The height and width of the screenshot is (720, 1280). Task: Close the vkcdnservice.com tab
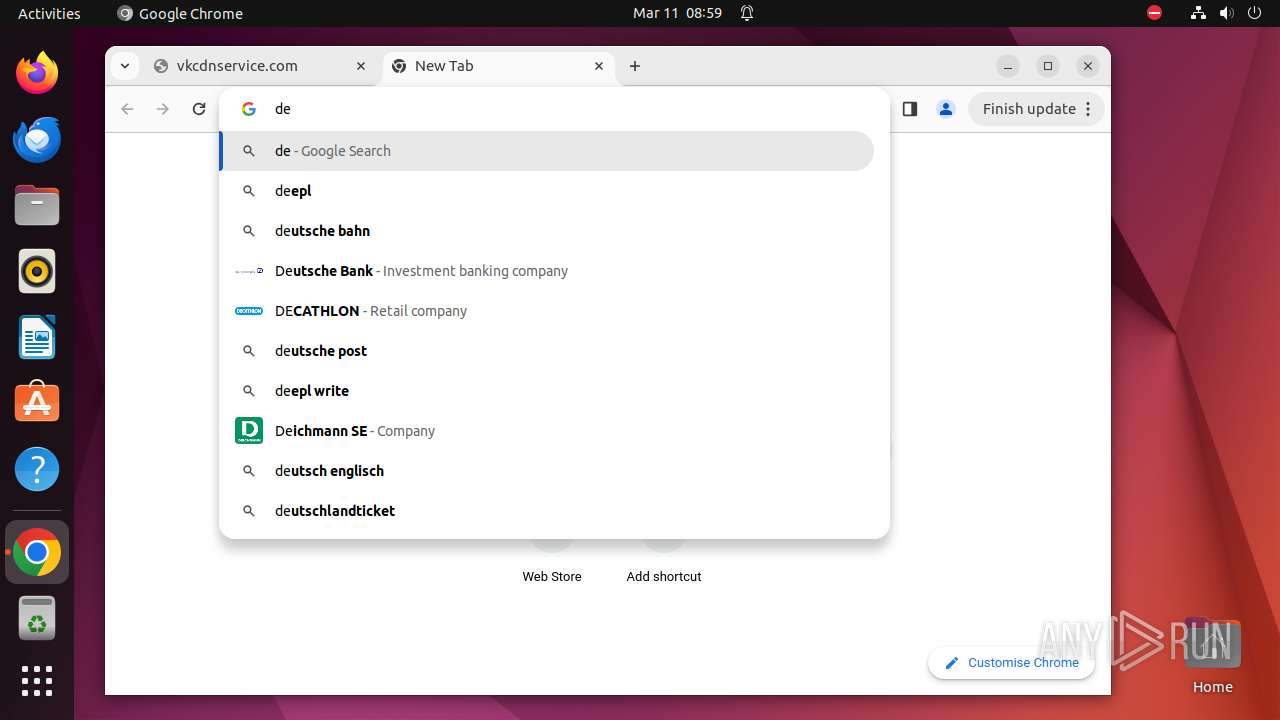click(x=361, y=66)
